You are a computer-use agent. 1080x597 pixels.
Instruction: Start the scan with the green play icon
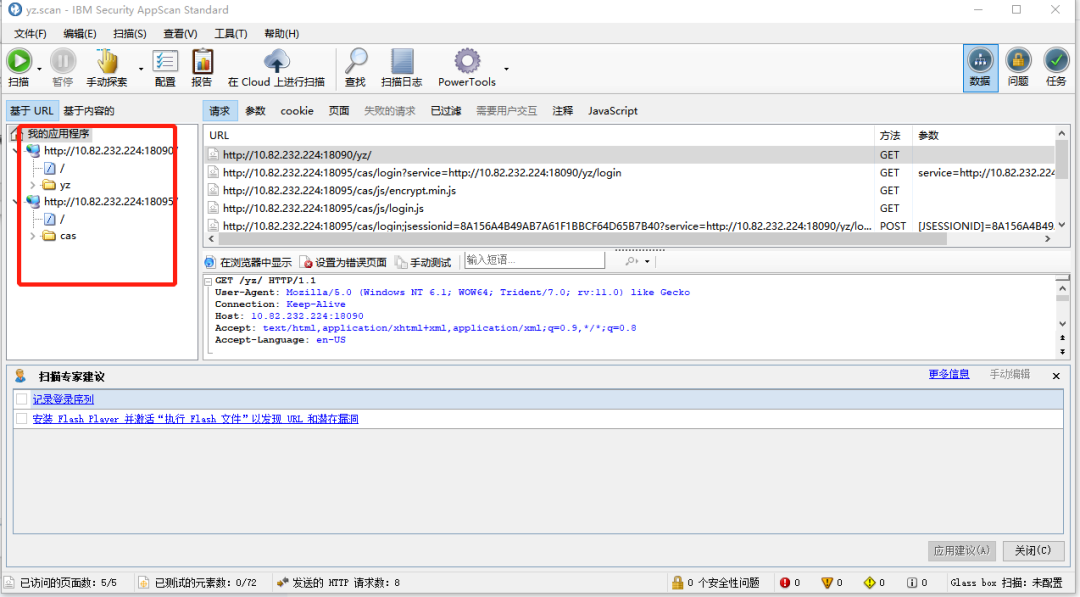click(x=19, y=61)
